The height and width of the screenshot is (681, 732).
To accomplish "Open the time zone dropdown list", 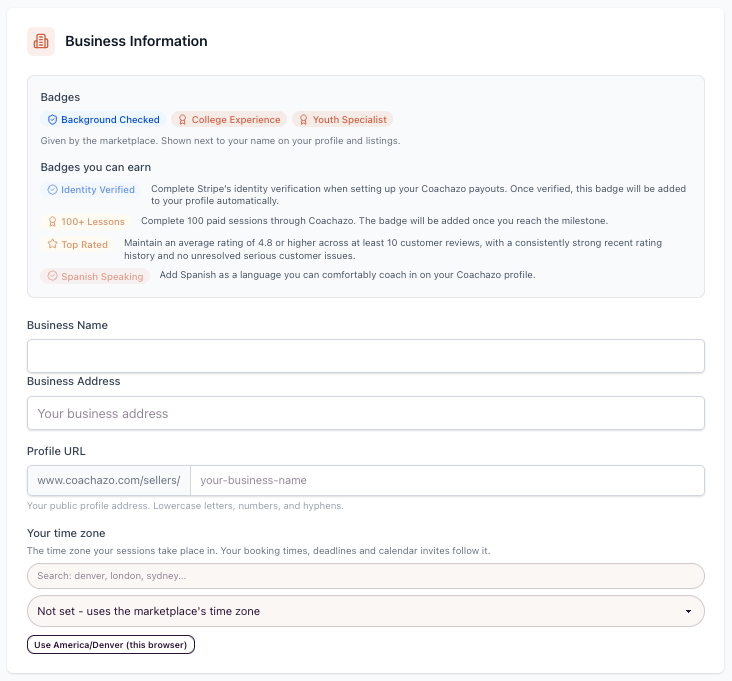I will point(366,611).
